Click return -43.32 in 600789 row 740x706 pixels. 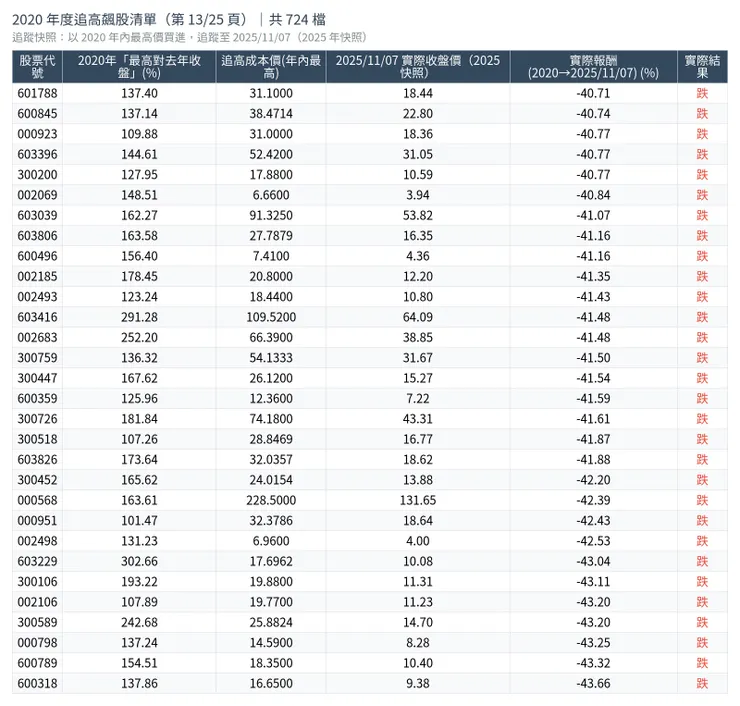(593, 663)
